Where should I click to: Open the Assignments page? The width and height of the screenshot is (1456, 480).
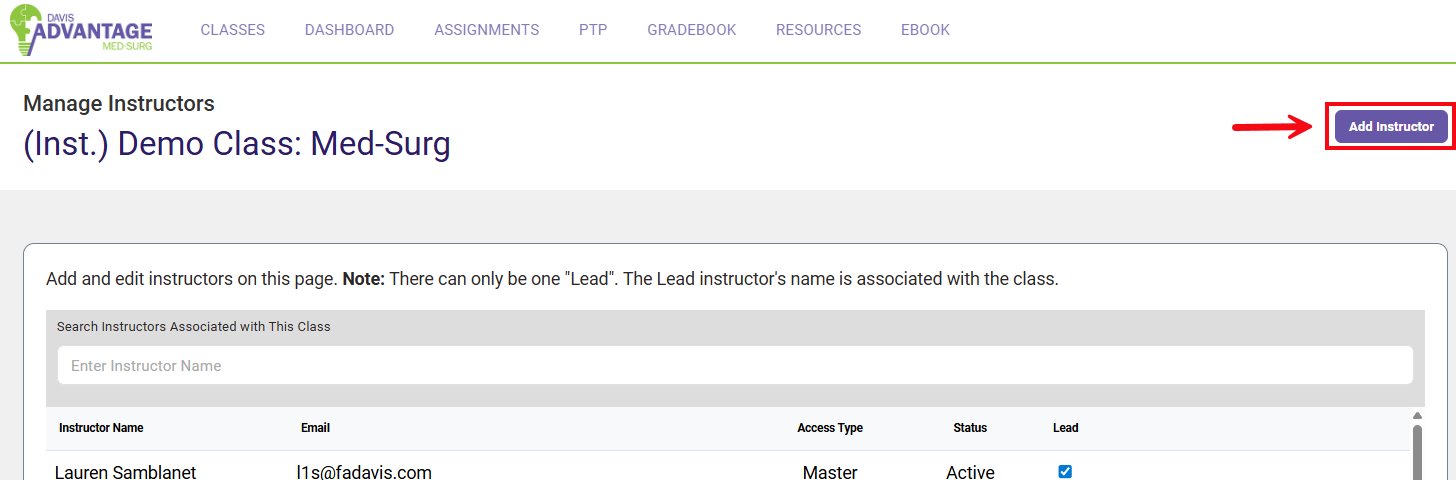(x=486, y=30)
